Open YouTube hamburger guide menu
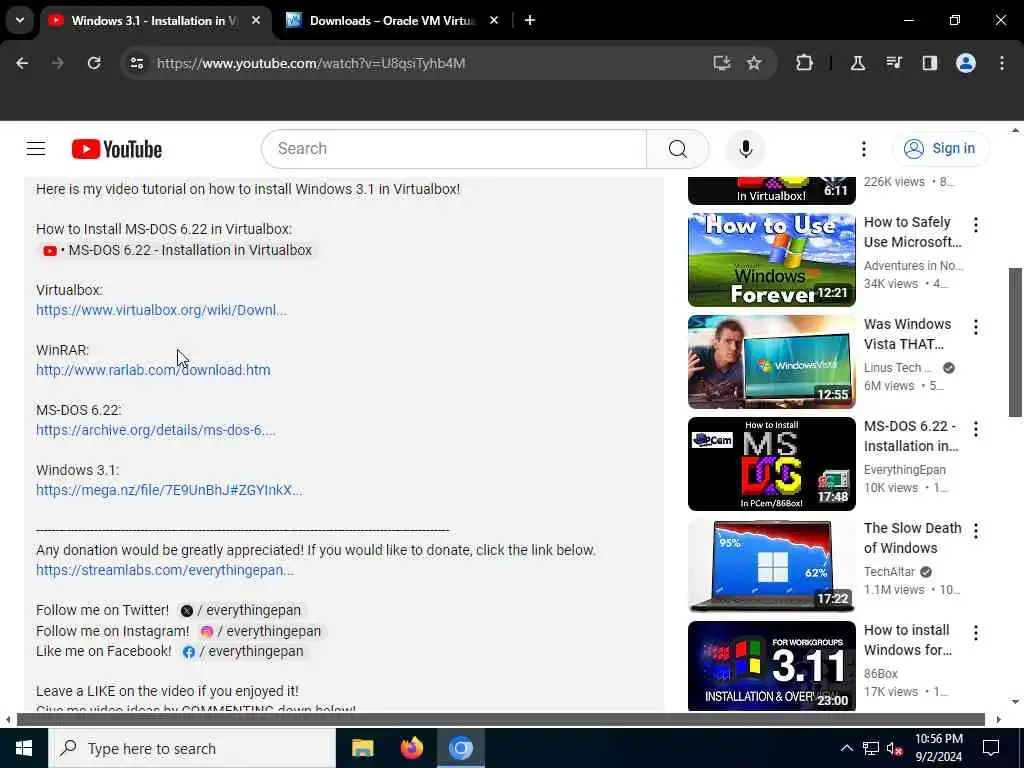This screenshot has width=1024, height=768. click(36, 149)
